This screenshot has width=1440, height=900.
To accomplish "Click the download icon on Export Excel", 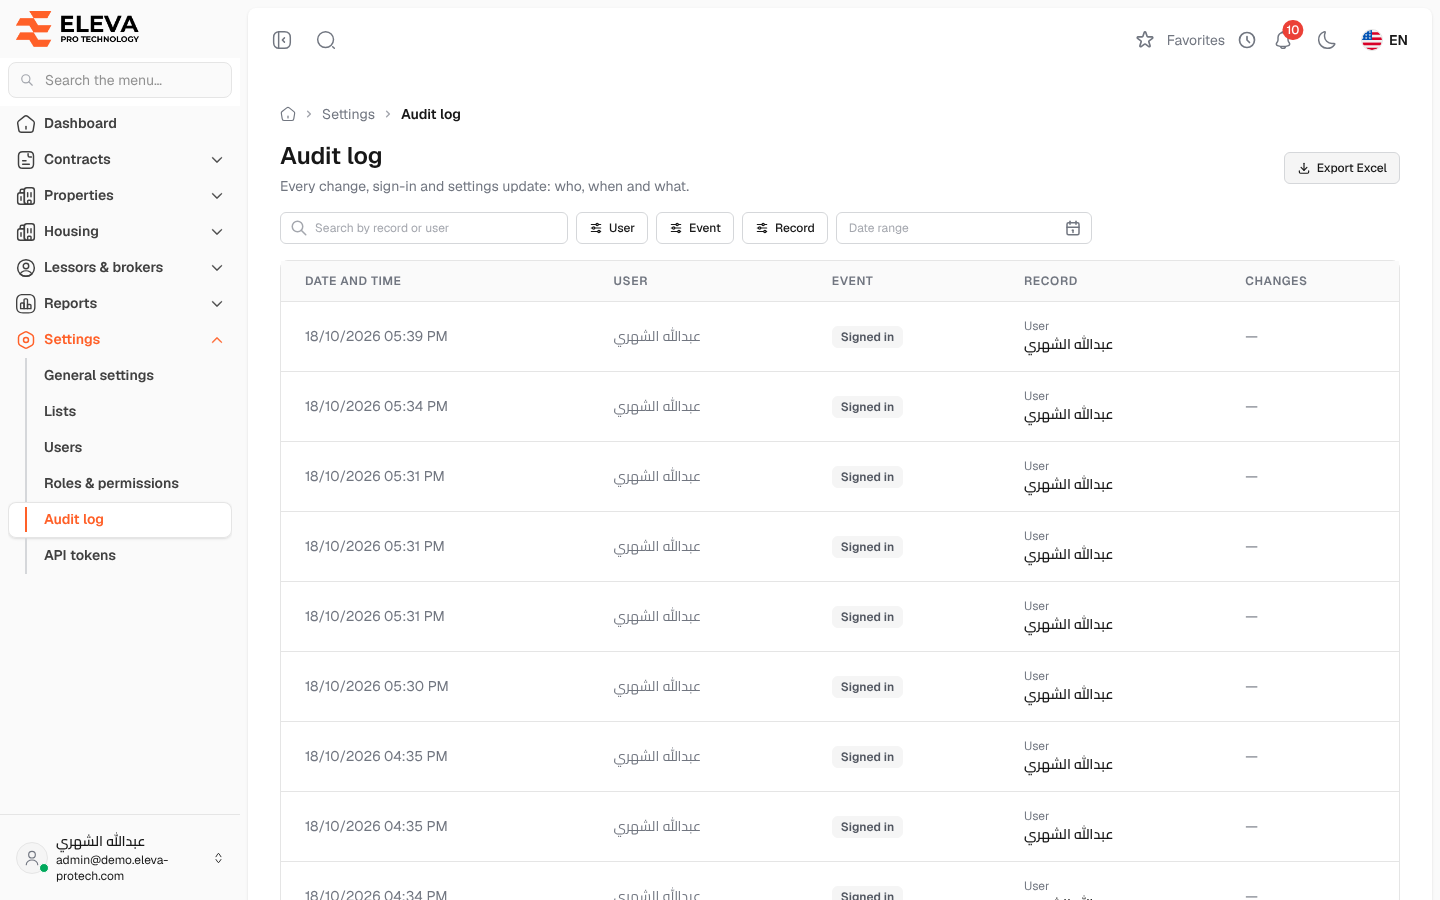I will click(1304, 168).
